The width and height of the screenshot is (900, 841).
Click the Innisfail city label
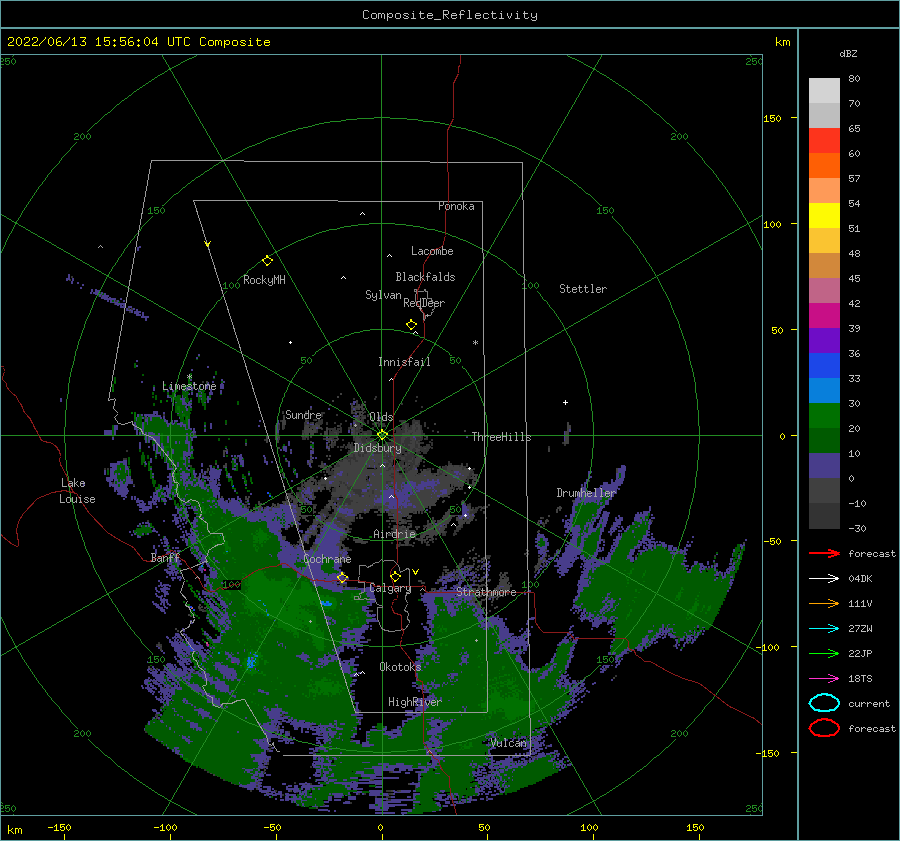pyautogui.click(x=404, y=362)
